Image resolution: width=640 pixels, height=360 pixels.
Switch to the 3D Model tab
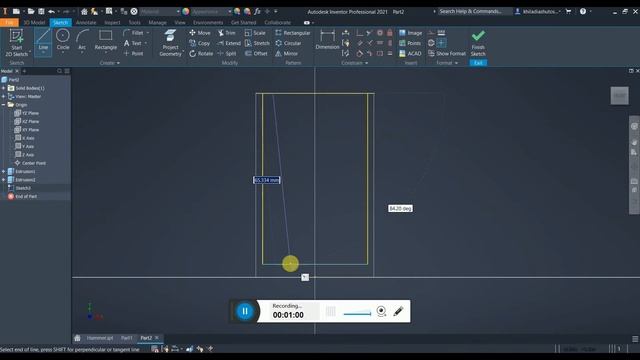pos(34,22)
